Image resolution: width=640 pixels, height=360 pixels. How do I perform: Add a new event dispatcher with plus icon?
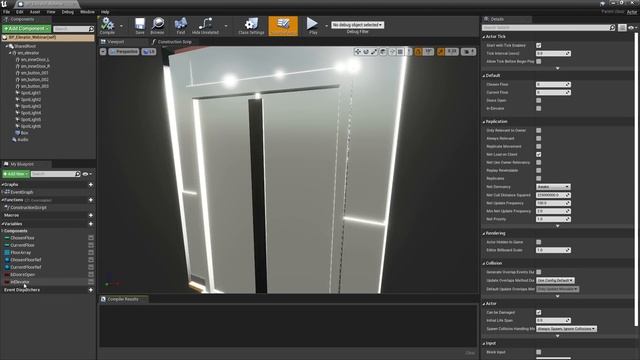click(91, 290)
